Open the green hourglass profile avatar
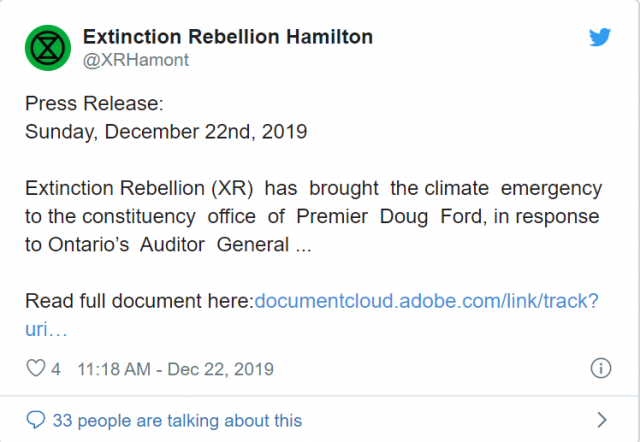 (x=48, y=48)
